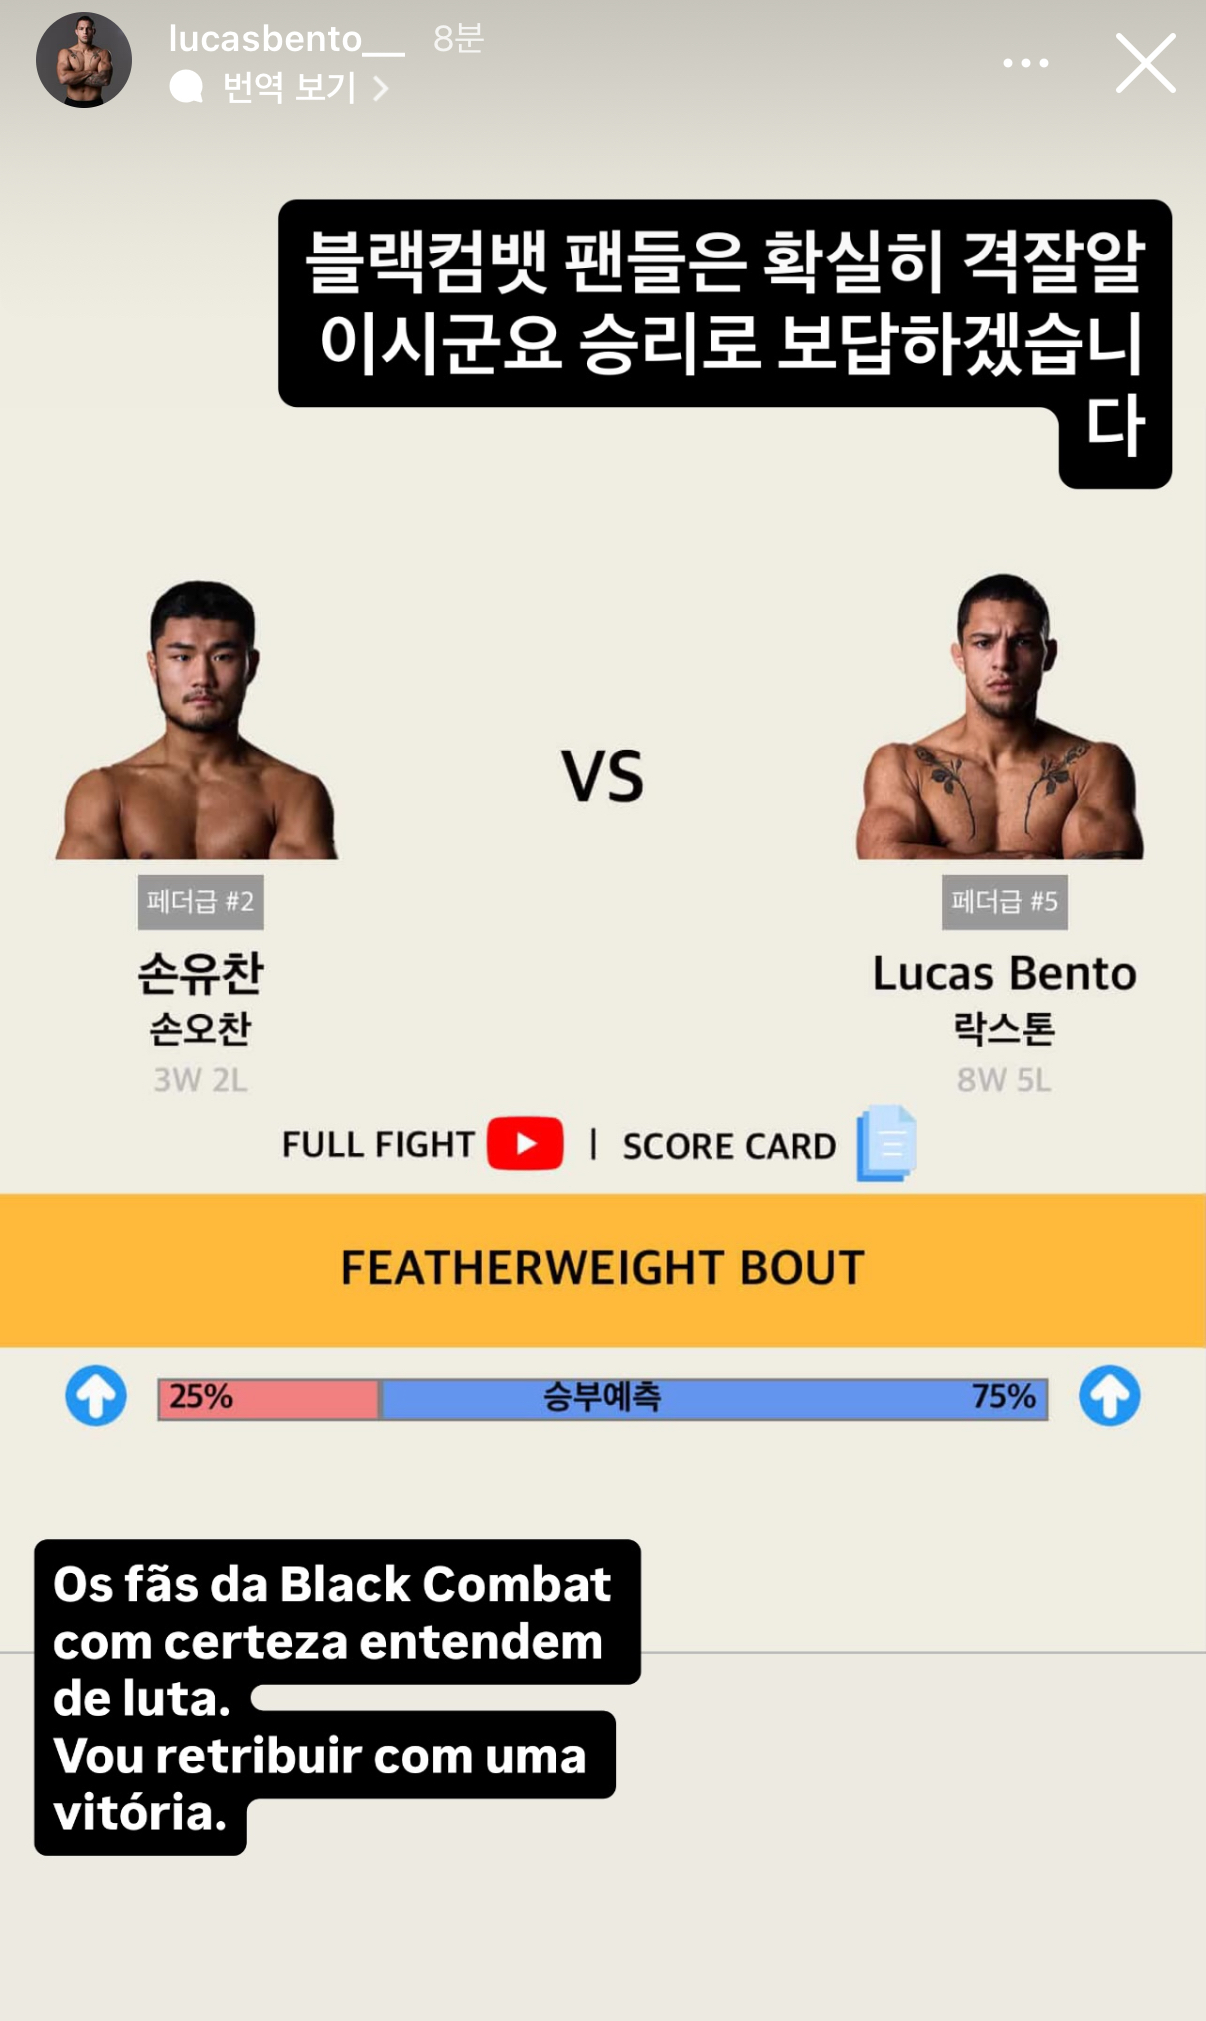1206x2021 pixels.
Task: Vote for Lucas Bento with right up-arrow
Action: click(1109, 1395)
